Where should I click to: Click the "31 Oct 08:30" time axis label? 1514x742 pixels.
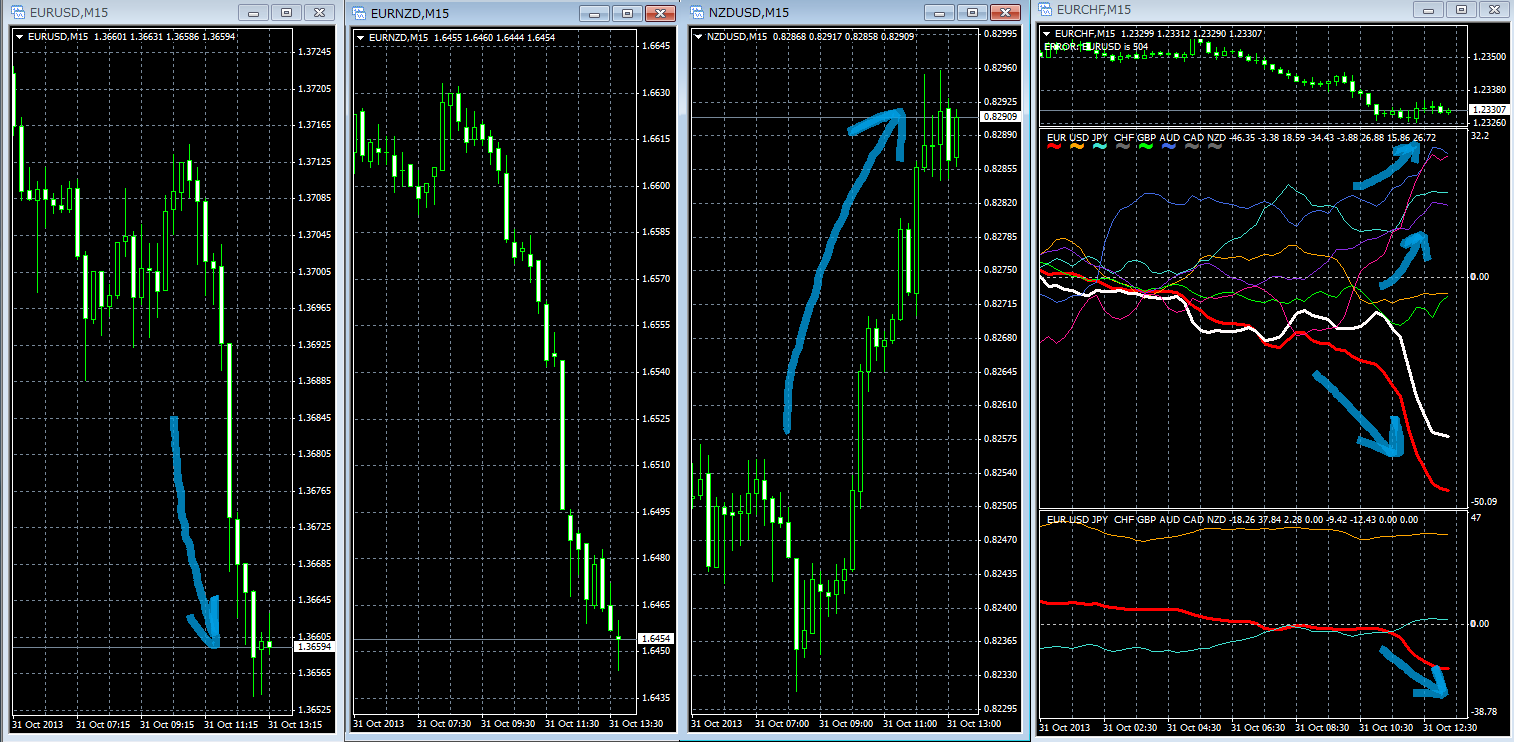click(x=1320, y=727)
